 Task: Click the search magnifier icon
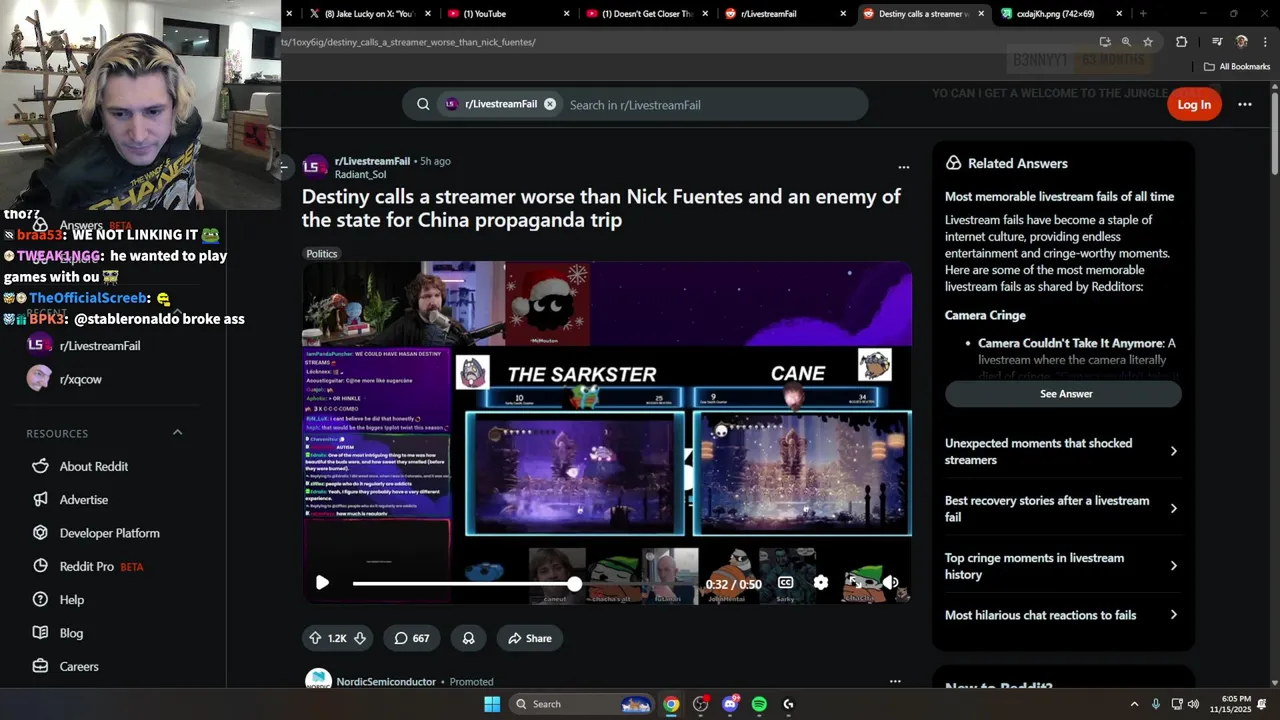(423, 104)
